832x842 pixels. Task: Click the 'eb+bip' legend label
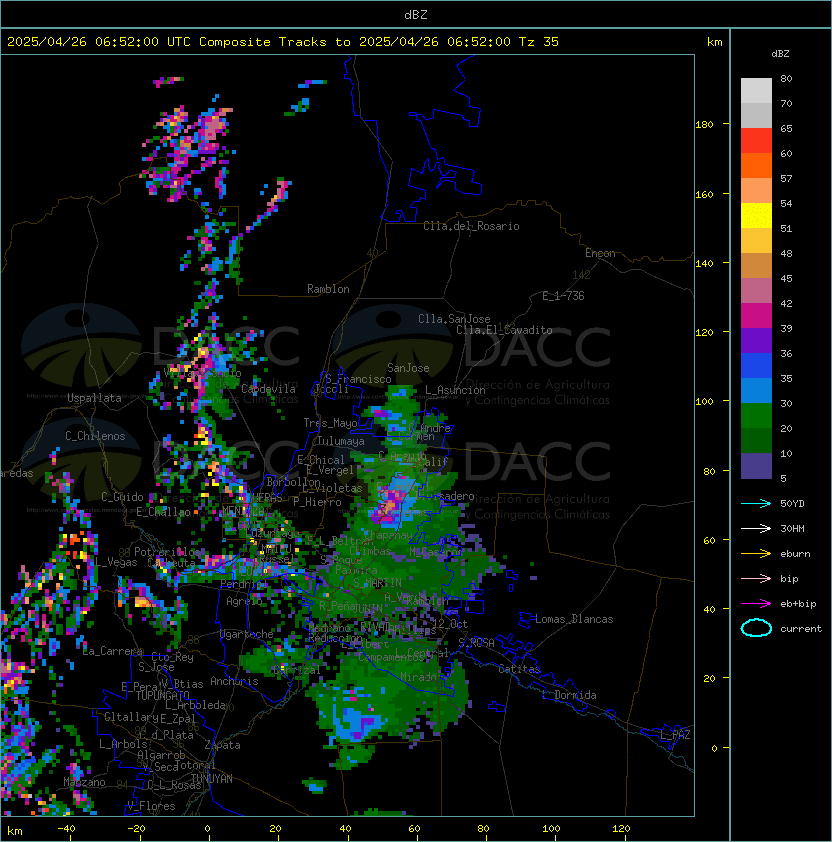click(x=798, y=604)
